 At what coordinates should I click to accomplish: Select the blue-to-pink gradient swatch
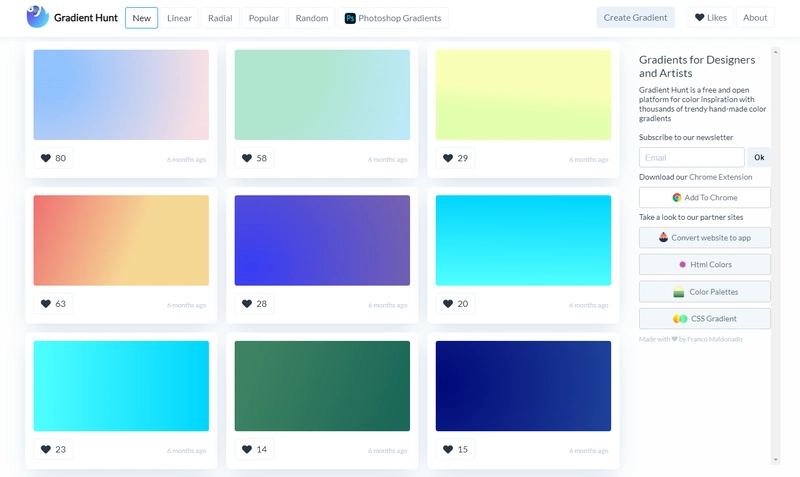(121, 95)
